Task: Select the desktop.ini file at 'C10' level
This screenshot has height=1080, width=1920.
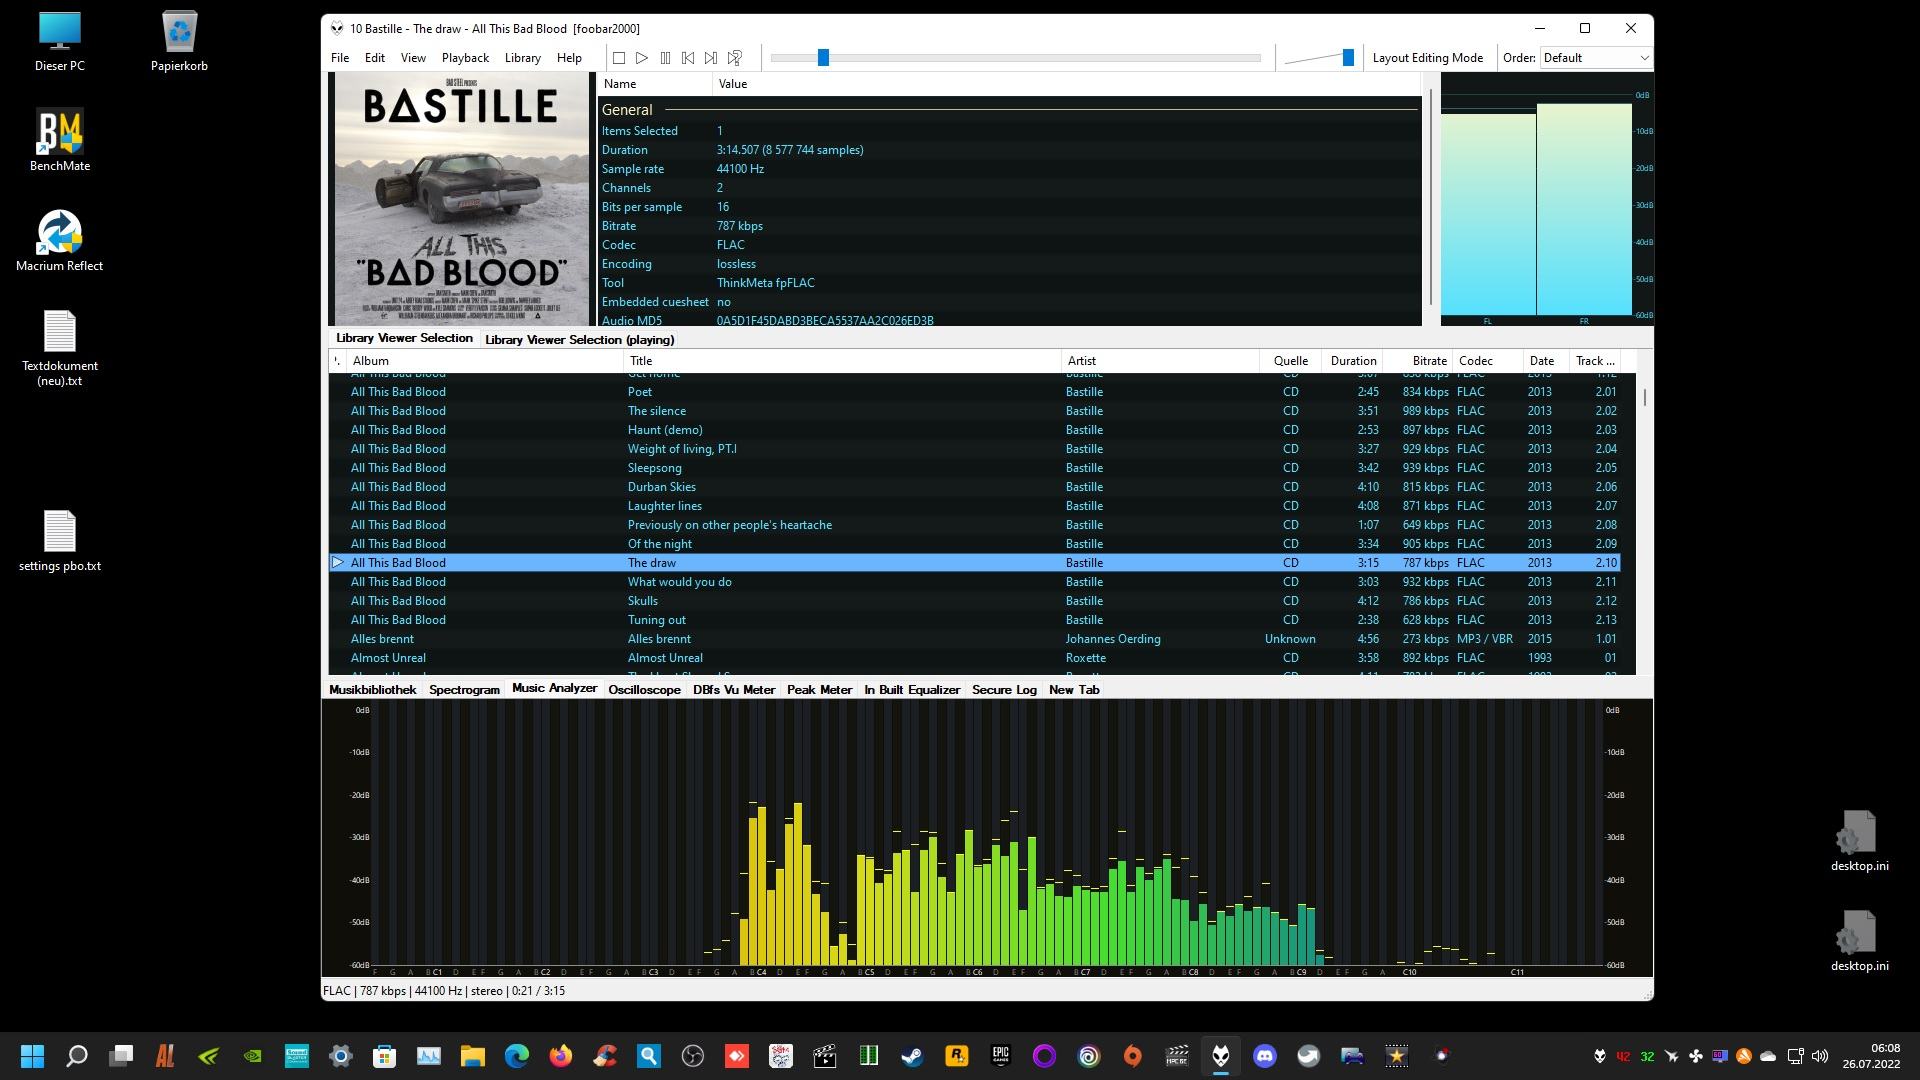Action: pyautogui.click(x=1859, y=941)
